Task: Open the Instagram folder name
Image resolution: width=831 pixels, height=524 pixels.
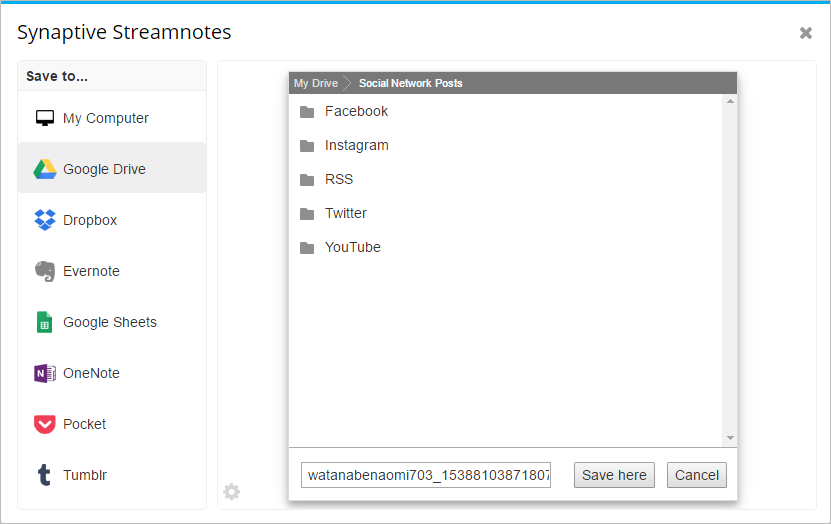Action: (x=357, y=145)
